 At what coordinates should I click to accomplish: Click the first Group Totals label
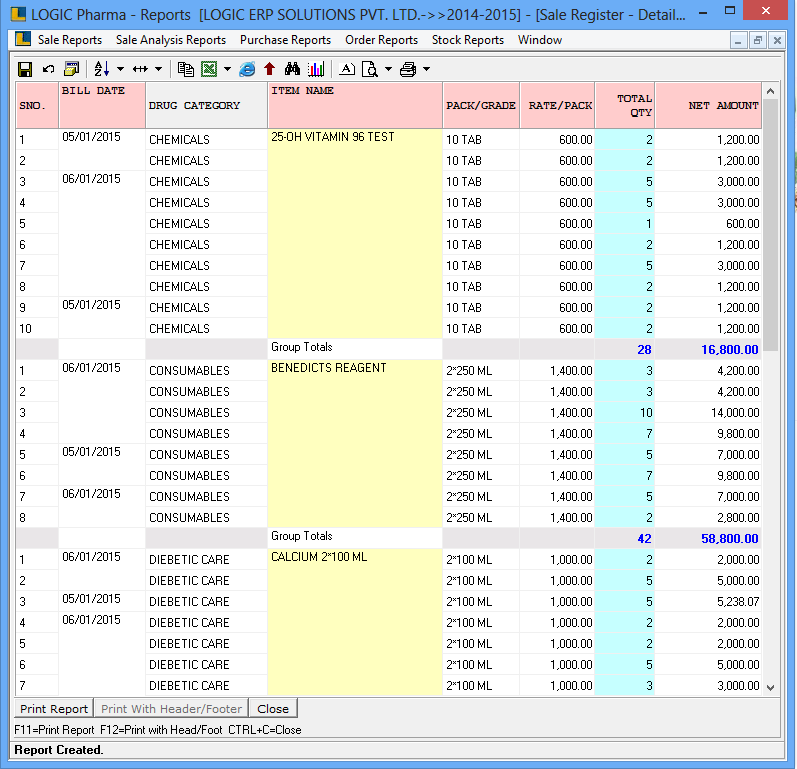[x=301, y=347]
